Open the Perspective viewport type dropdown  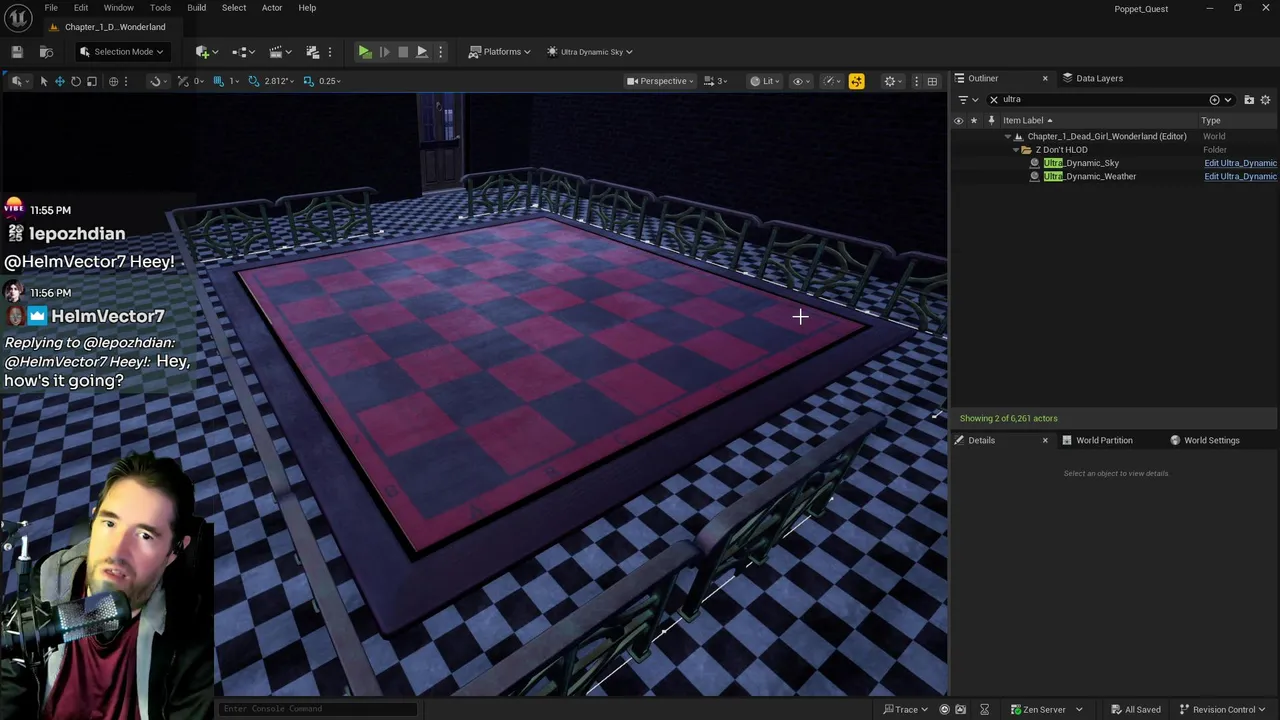tap(661, 81)
